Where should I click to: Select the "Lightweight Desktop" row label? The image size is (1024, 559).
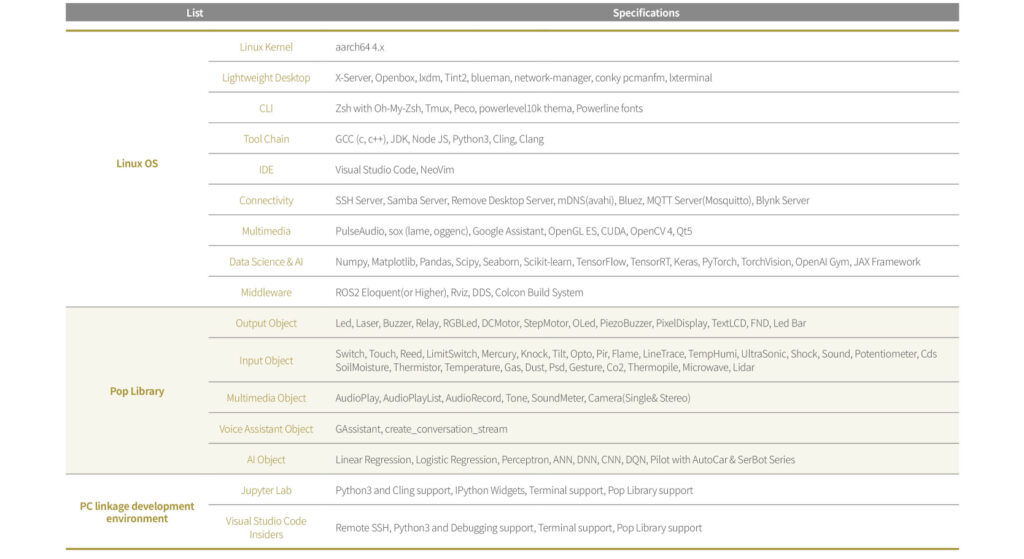coord(266,78)
